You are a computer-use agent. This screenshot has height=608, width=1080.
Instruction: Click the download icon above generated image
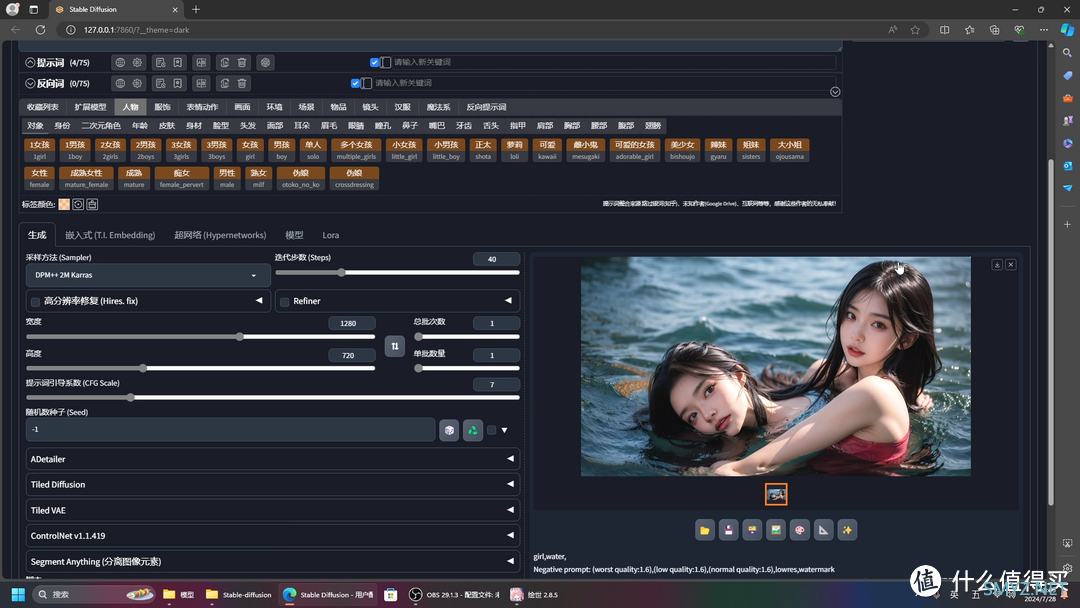[997, 264]
